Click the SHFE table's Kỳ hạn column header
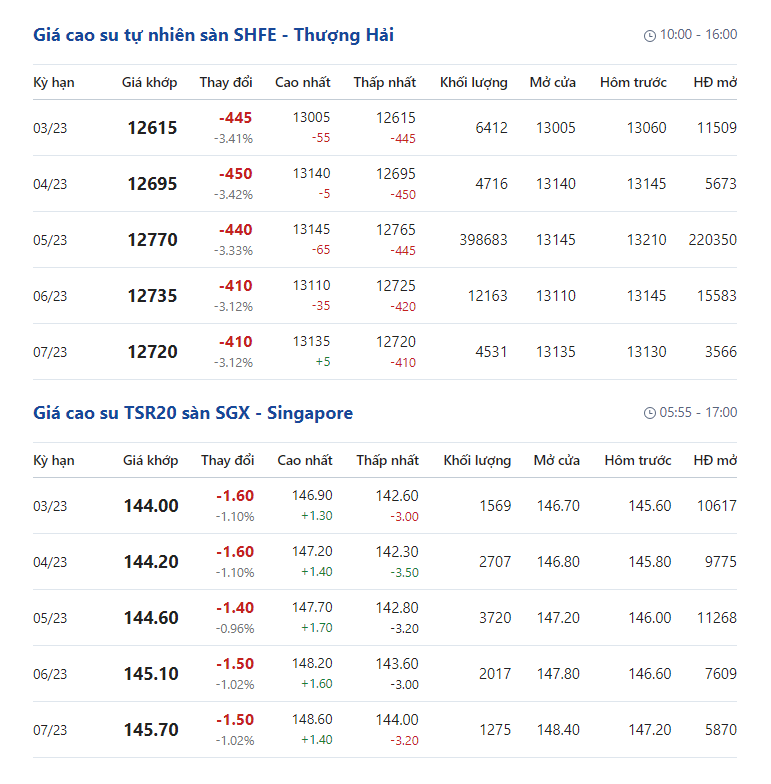The image size is (771, 784). tap(54, 82)
